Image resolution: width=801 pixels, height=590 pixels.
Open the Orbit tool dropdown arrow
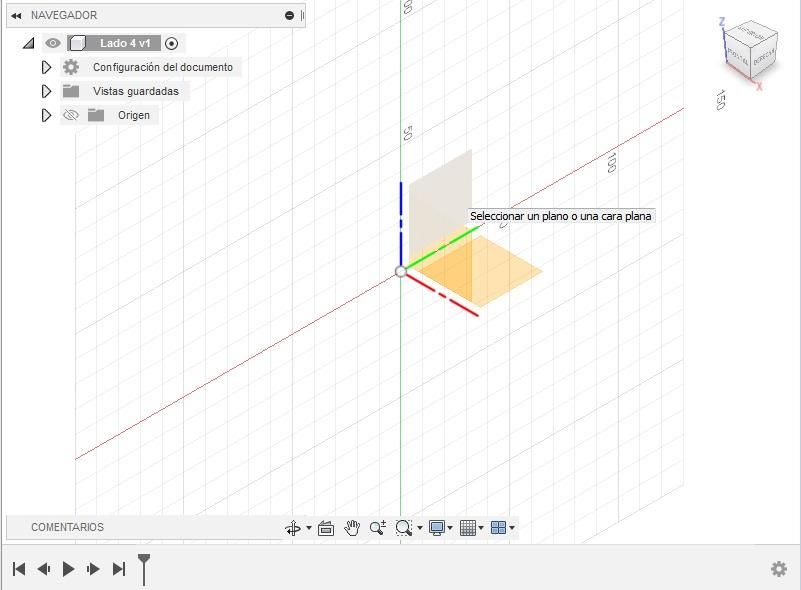point(309,528)
